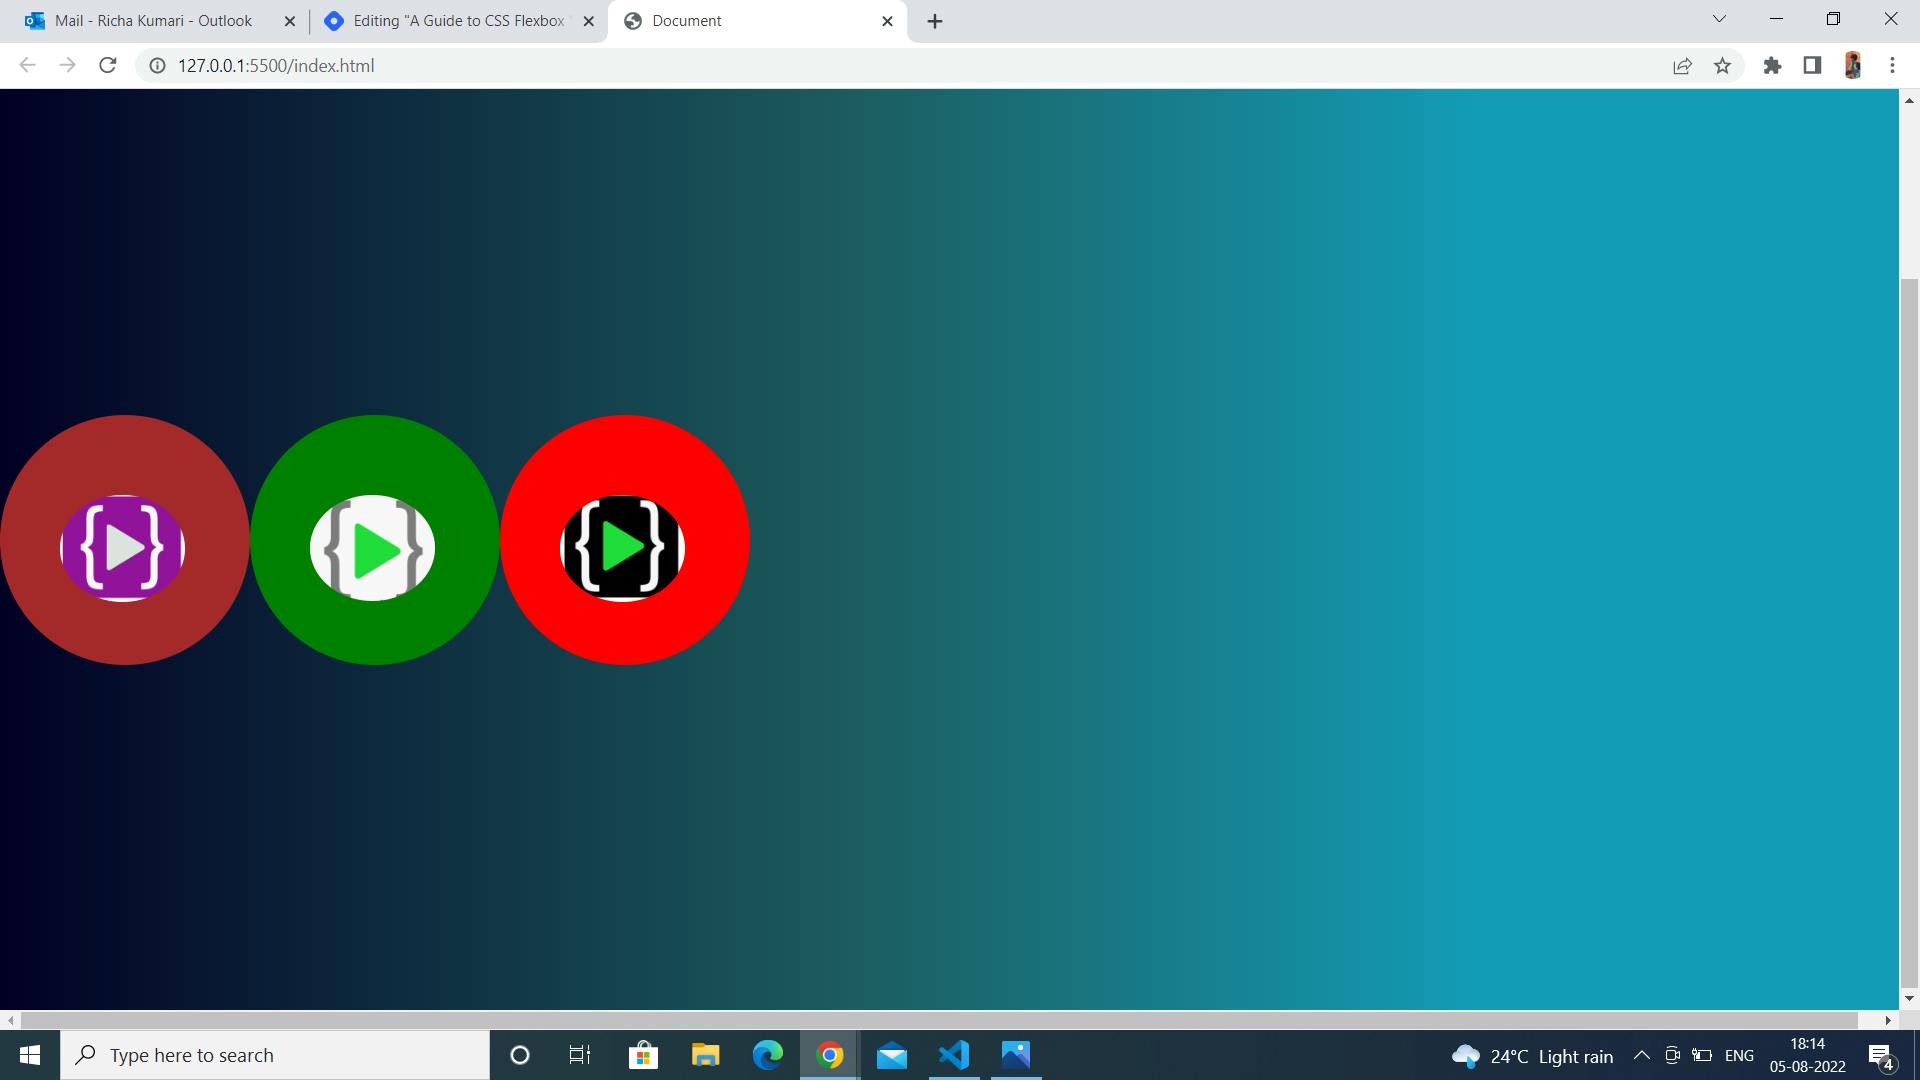Open the Windows Start menu
1920x1080 pixels.
pos(30,1055)
